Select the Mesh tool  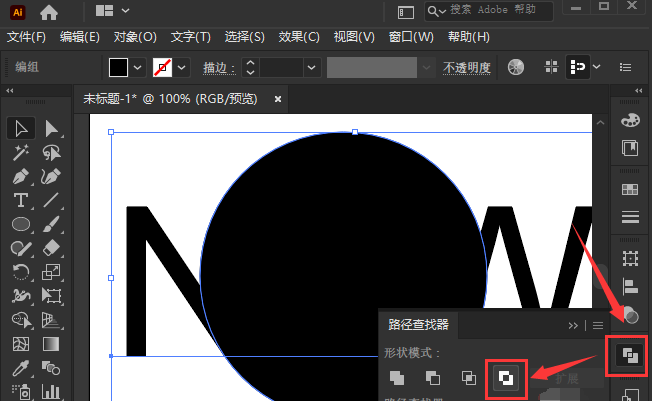21,344
